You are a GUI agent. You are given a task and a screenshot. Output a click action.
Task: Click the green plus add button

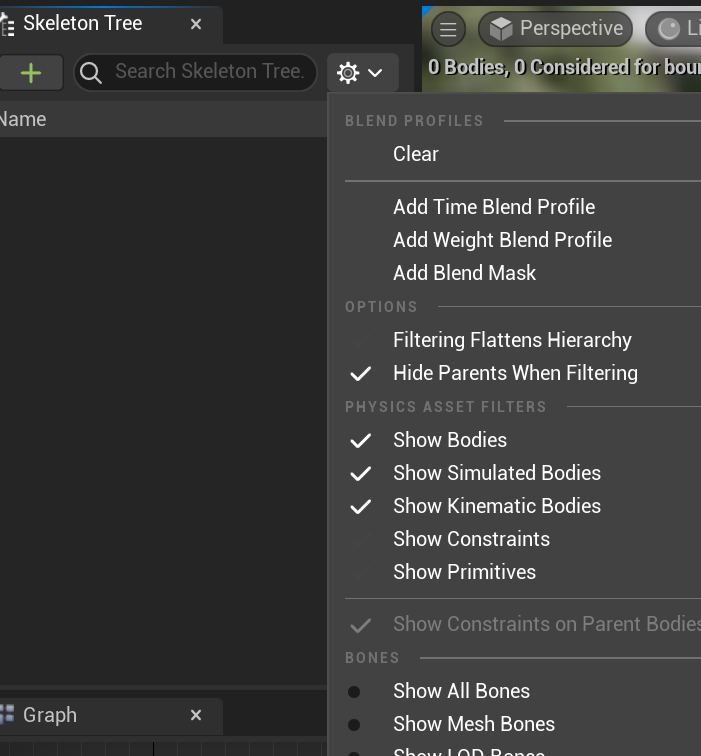31,72
